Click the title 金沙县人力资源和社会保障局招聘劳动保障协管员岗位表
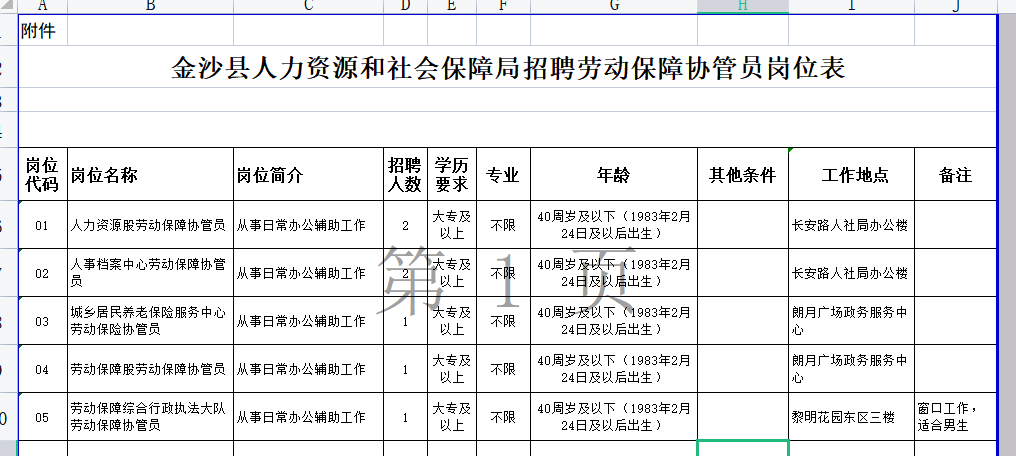This screenshot has width=1016, height=456. [508, 67]
